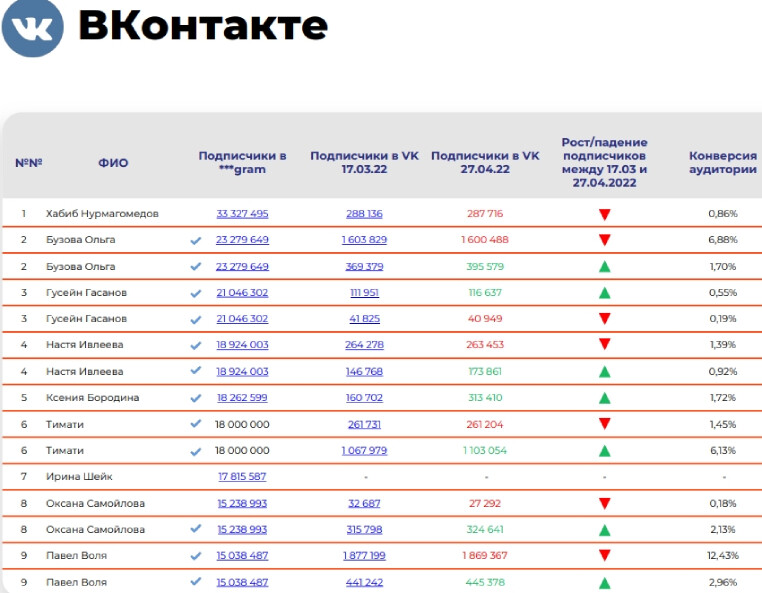Open the 1 067 979 VK subscribers link
Viewport: 762px width, 593px height.
pyautogui.click(x=364, y=451)
